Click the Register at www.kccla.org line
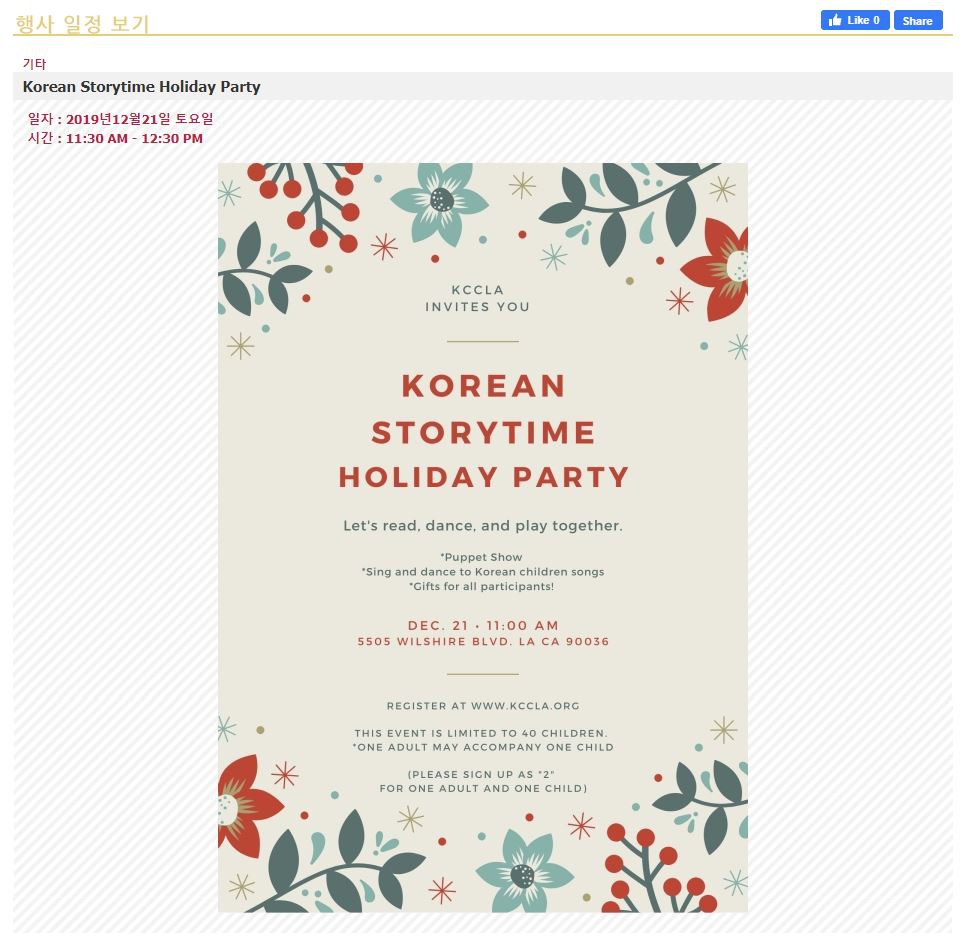 point(483,706)
